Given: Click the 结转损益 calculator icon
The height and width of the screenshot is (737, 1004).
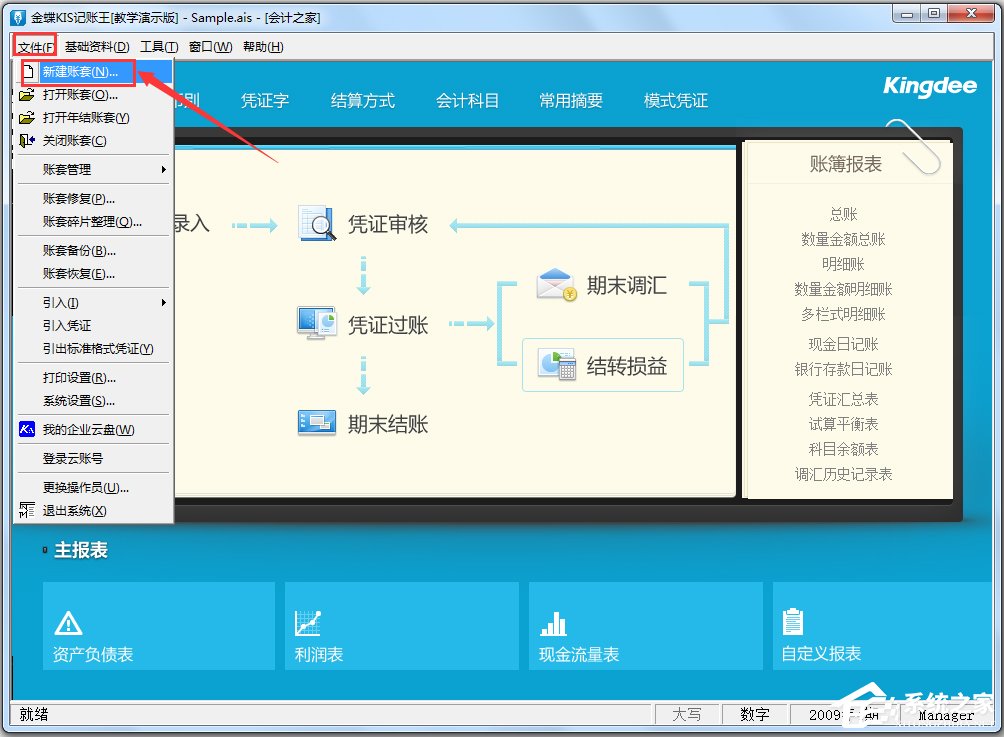Looking at the screenshot, I should tap(557, 365).
